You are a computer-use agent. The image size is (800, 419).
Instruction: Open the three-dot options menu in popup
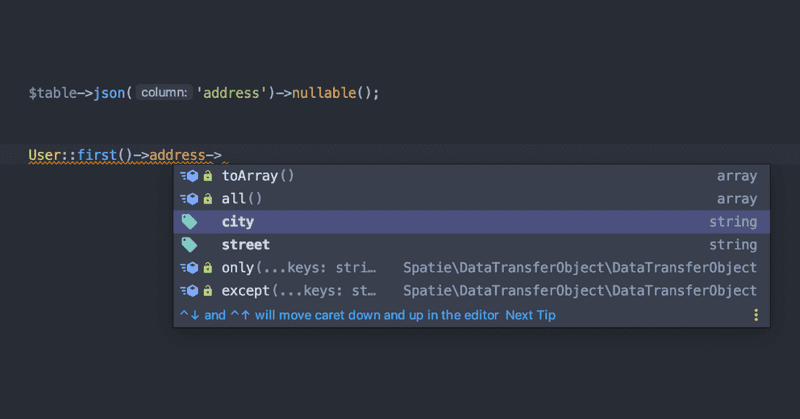coord(756,315)
